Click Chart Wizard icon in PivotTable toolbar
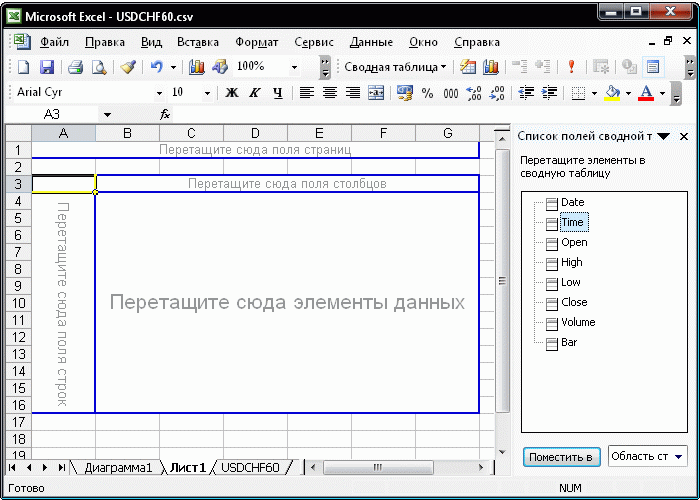 point(491,67)
